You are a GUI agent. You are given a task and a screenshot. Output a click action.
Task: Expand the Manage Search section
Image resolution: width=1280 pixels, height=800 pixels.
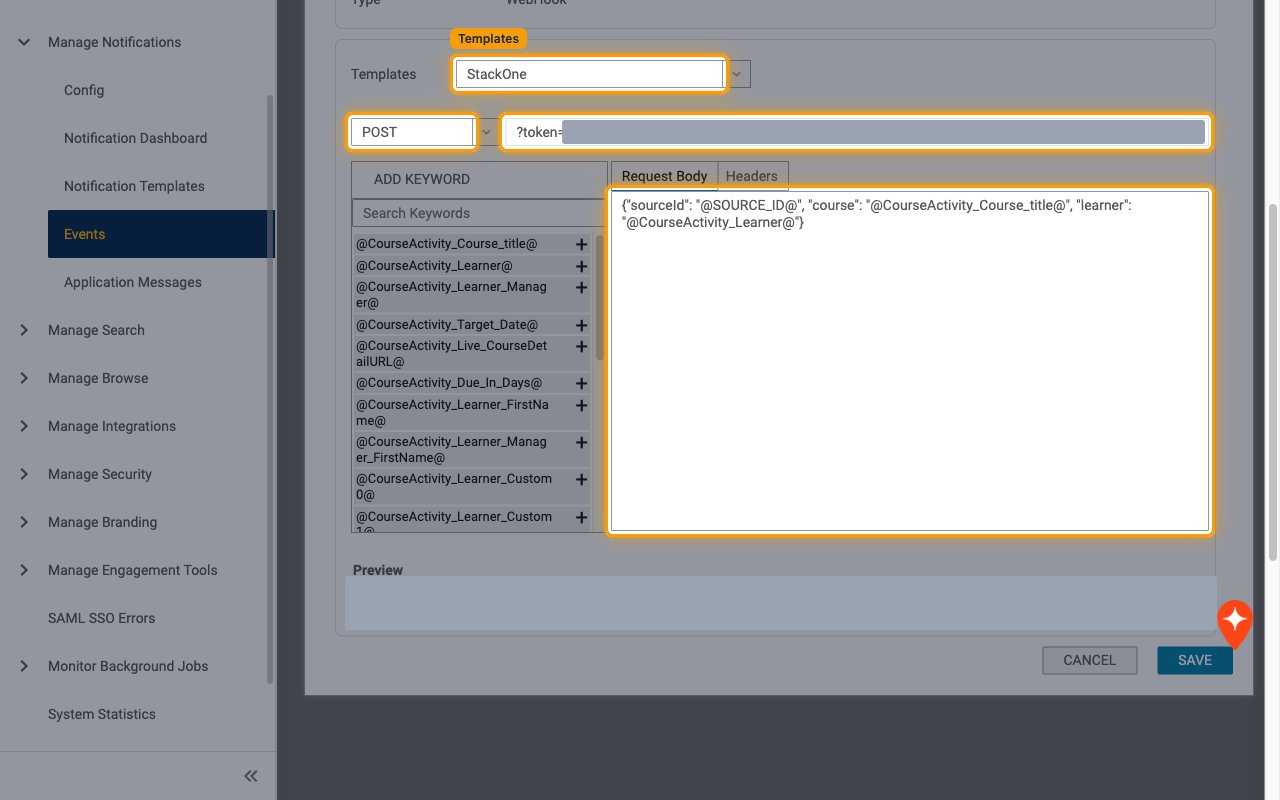[x=24, y=330]
